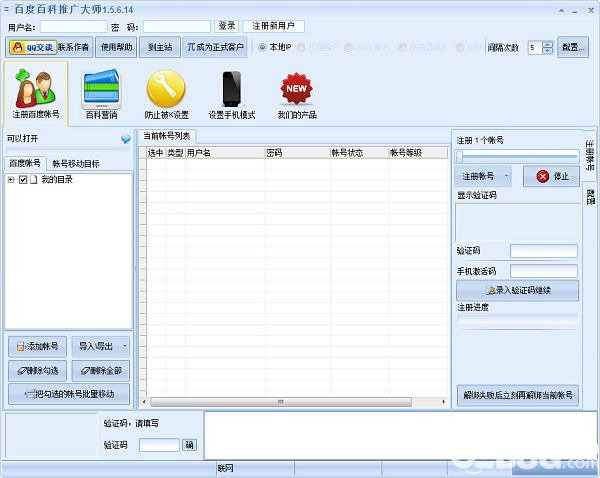Sort by 帐号等级 column header

(x=418, y=153)
